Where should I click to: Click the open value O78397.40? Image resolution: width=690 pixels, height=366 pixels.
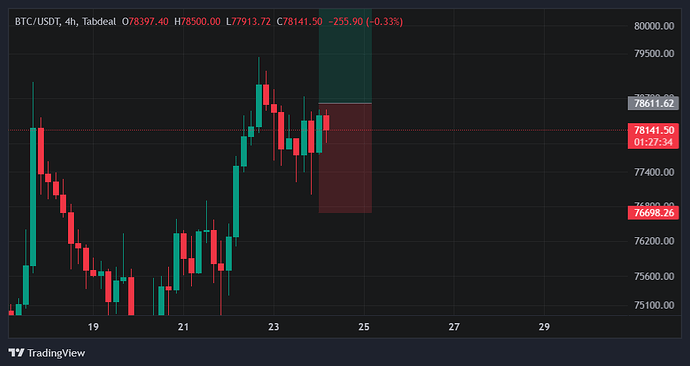[x=145, y=22]
